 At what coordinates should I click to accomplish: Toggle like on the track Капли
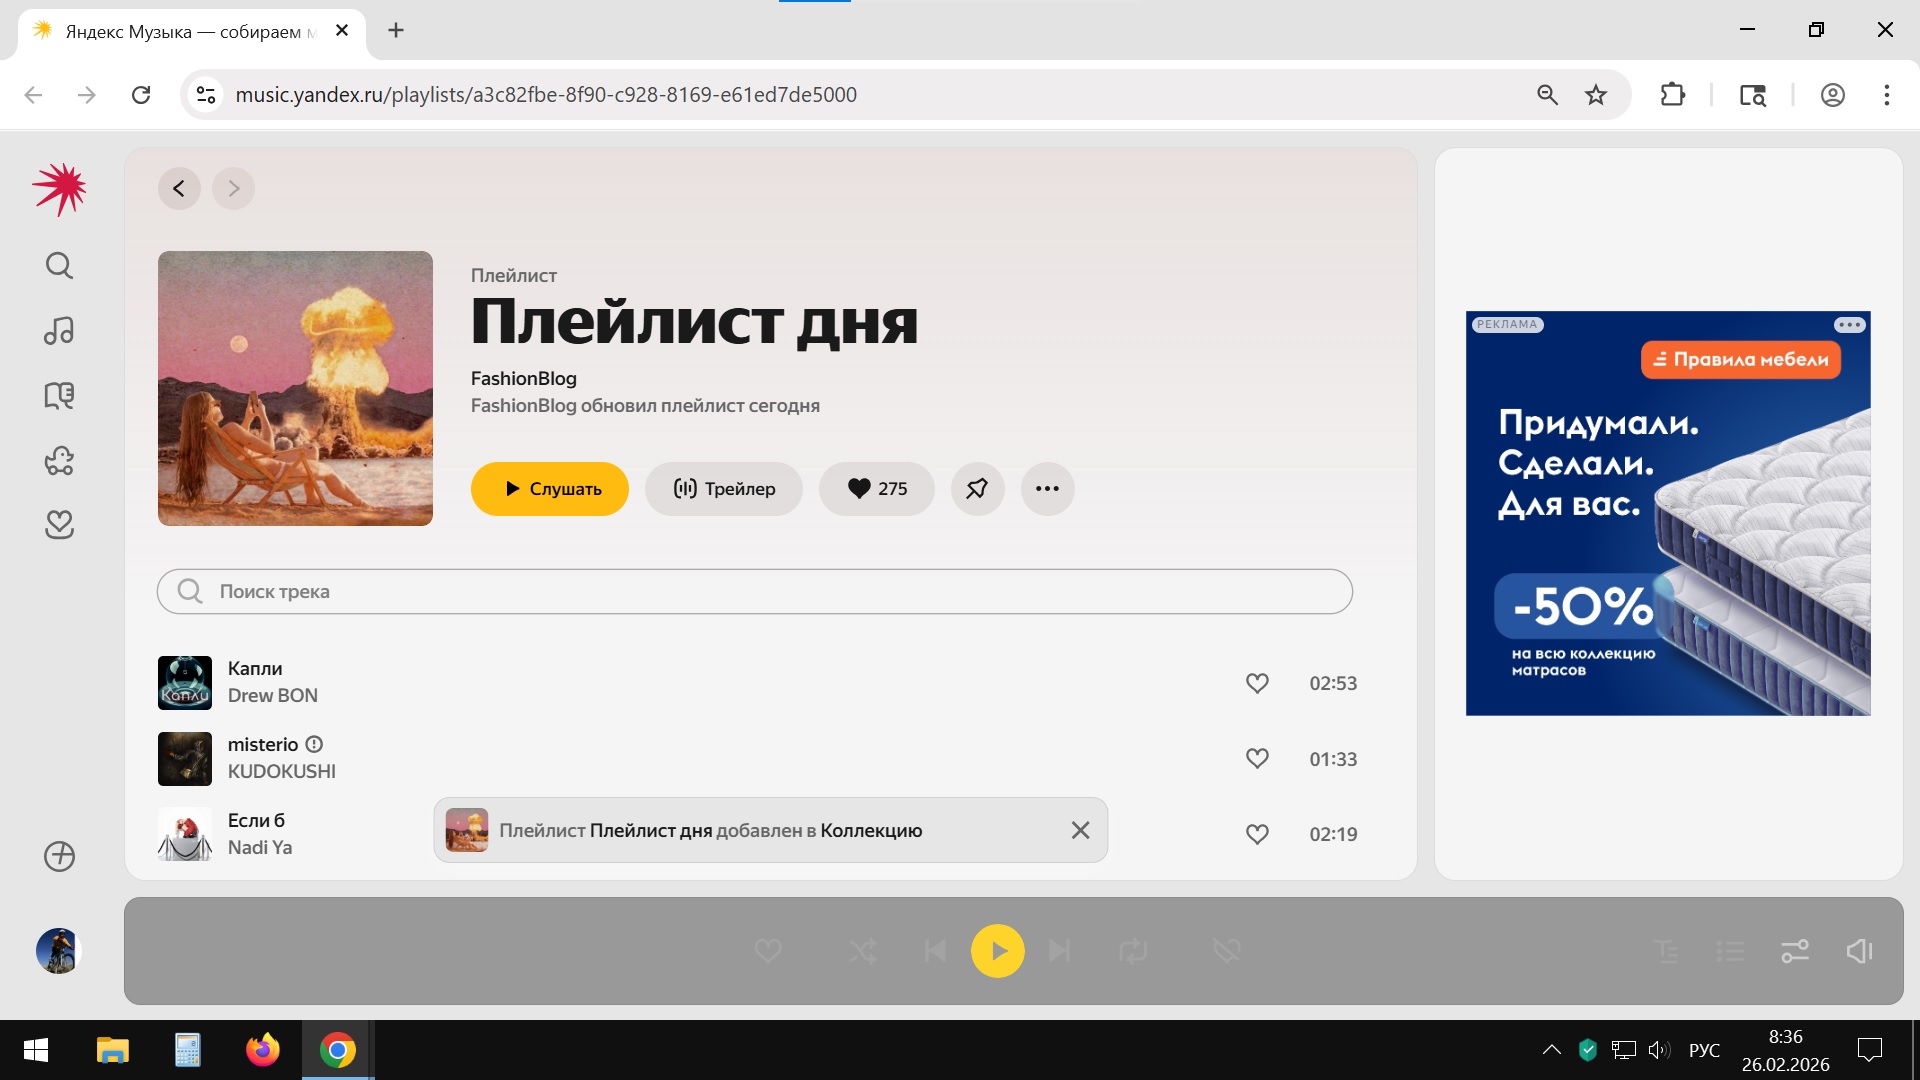[x=1257, y=683]
